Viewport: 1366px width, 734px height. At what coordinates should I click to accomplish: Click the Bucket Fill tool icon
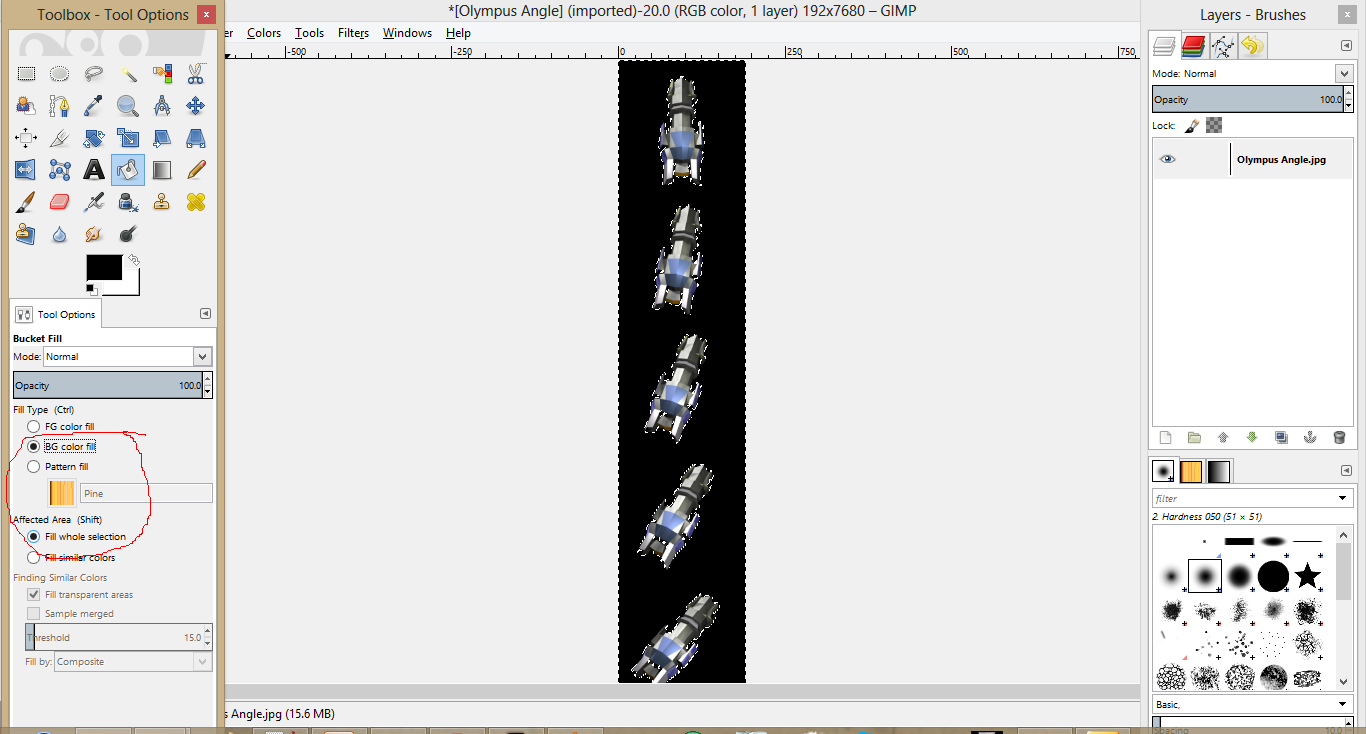(x=128, y=170)
